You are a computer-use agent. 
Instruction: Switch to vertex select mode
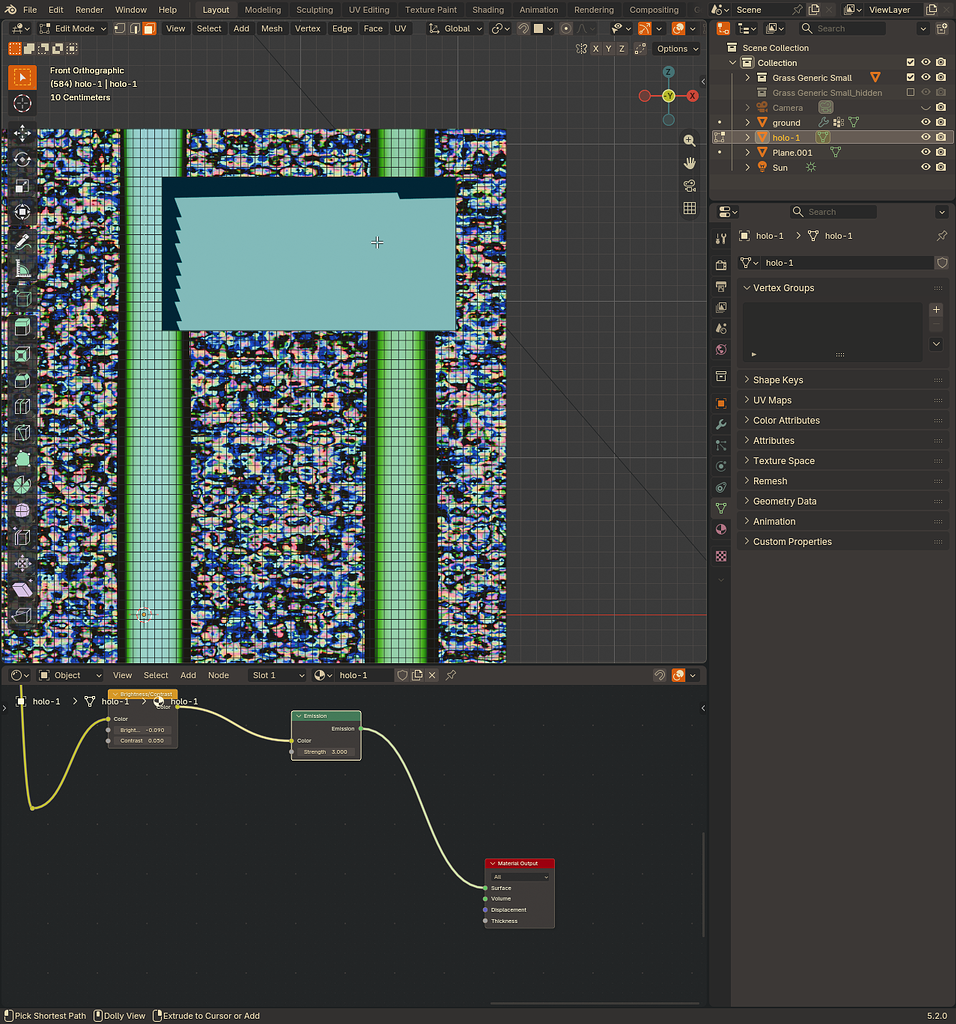[120, 29]
